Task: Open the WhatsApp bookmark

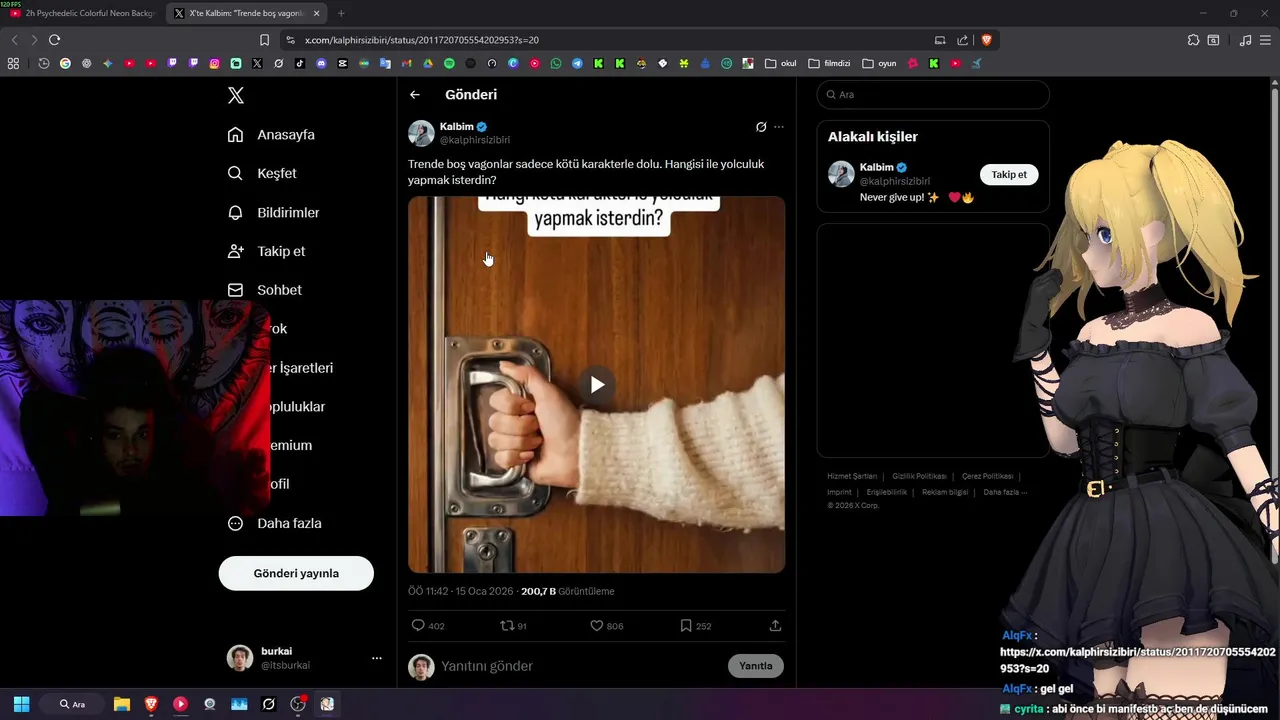Action: (556, 63)
